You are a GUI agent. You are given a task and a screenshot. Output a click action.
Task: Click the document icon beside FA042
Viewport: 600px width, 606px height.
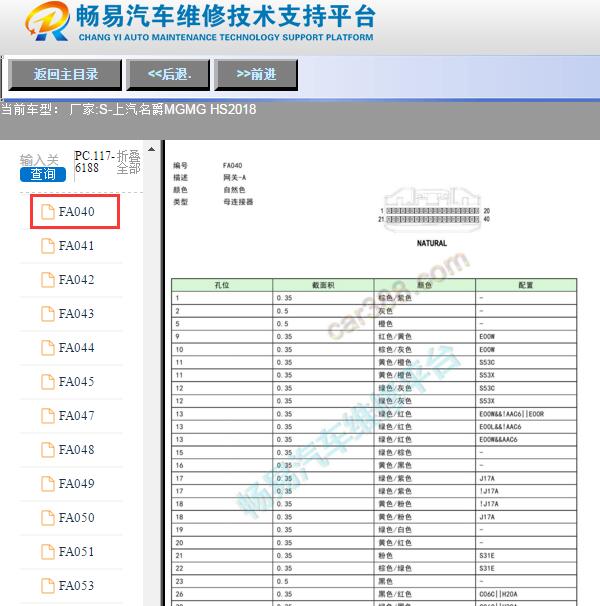click(48, 280)
